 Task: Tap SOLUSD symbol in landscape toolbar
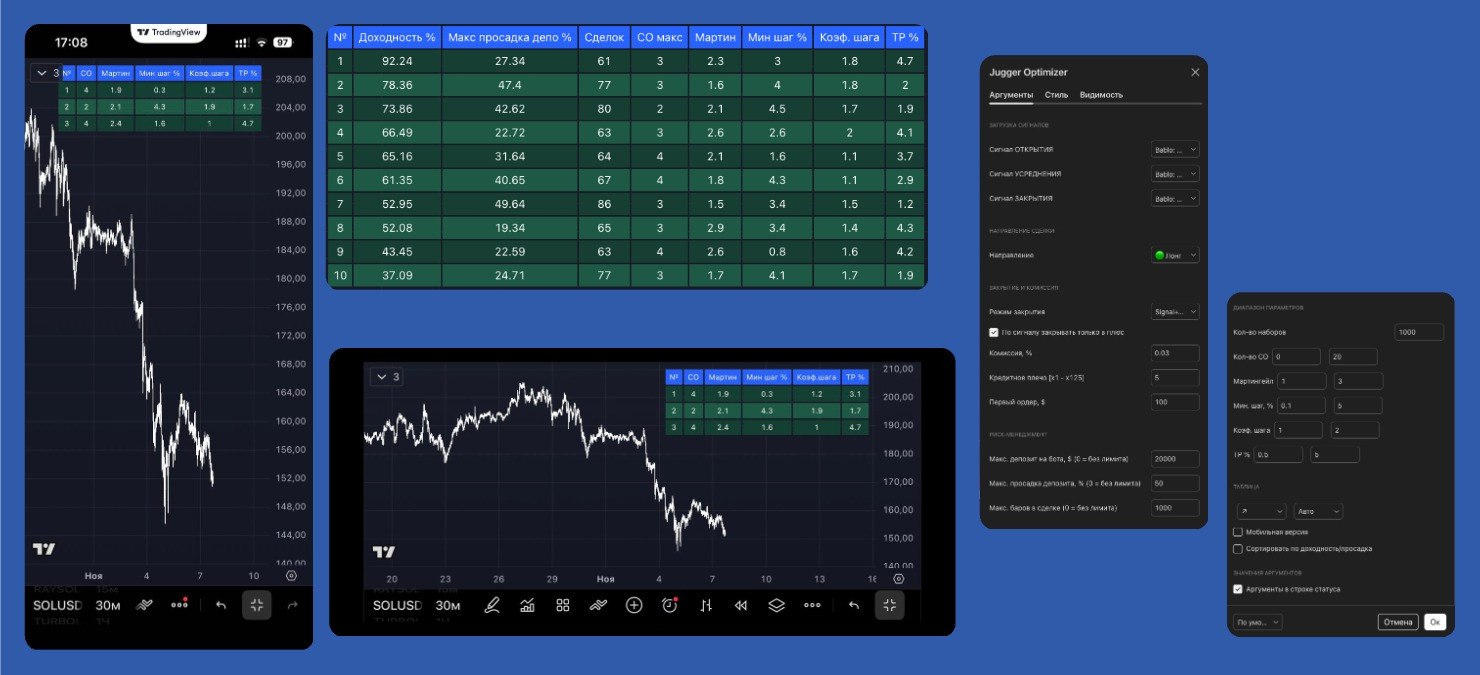click(397, 606)
